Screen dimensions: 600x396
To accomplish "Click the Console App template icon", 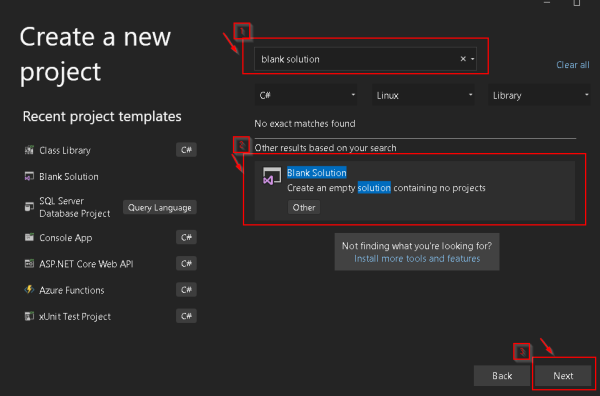I will pyautogui.click(x=29, y=237).
